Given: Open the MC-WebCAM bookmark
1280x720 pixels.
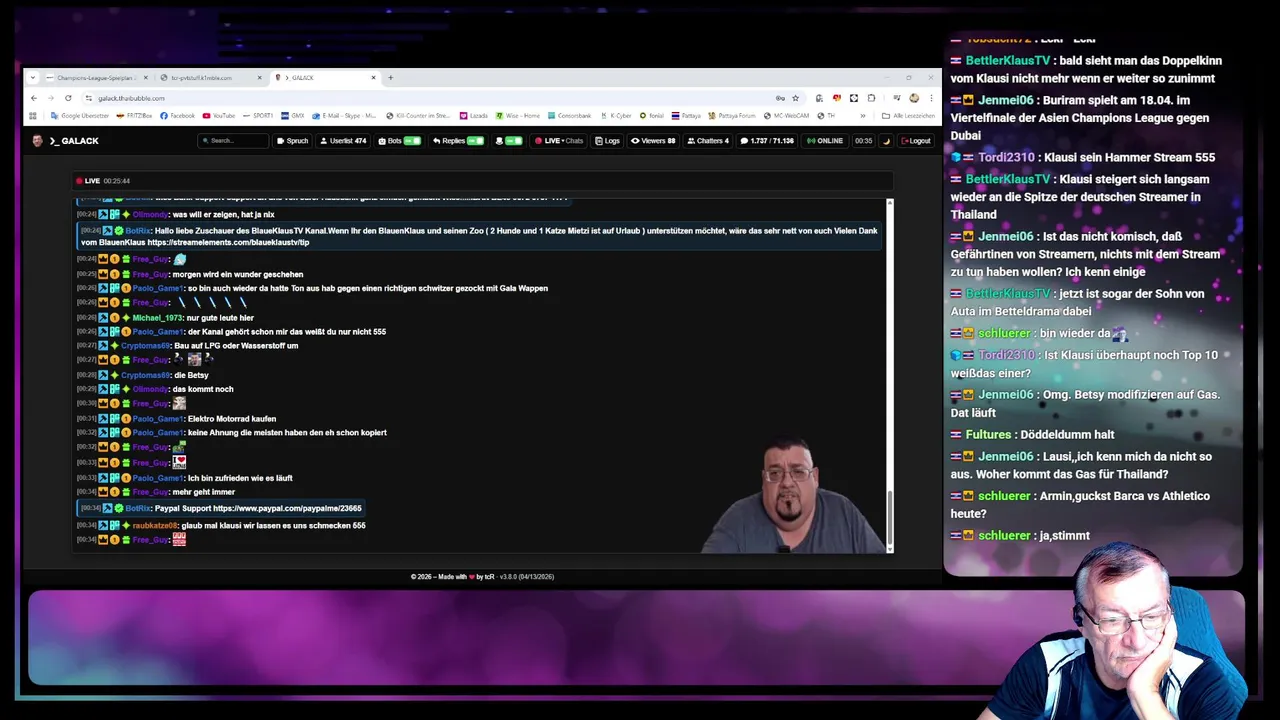Looking at the screenshot, I should pos(785,115).
